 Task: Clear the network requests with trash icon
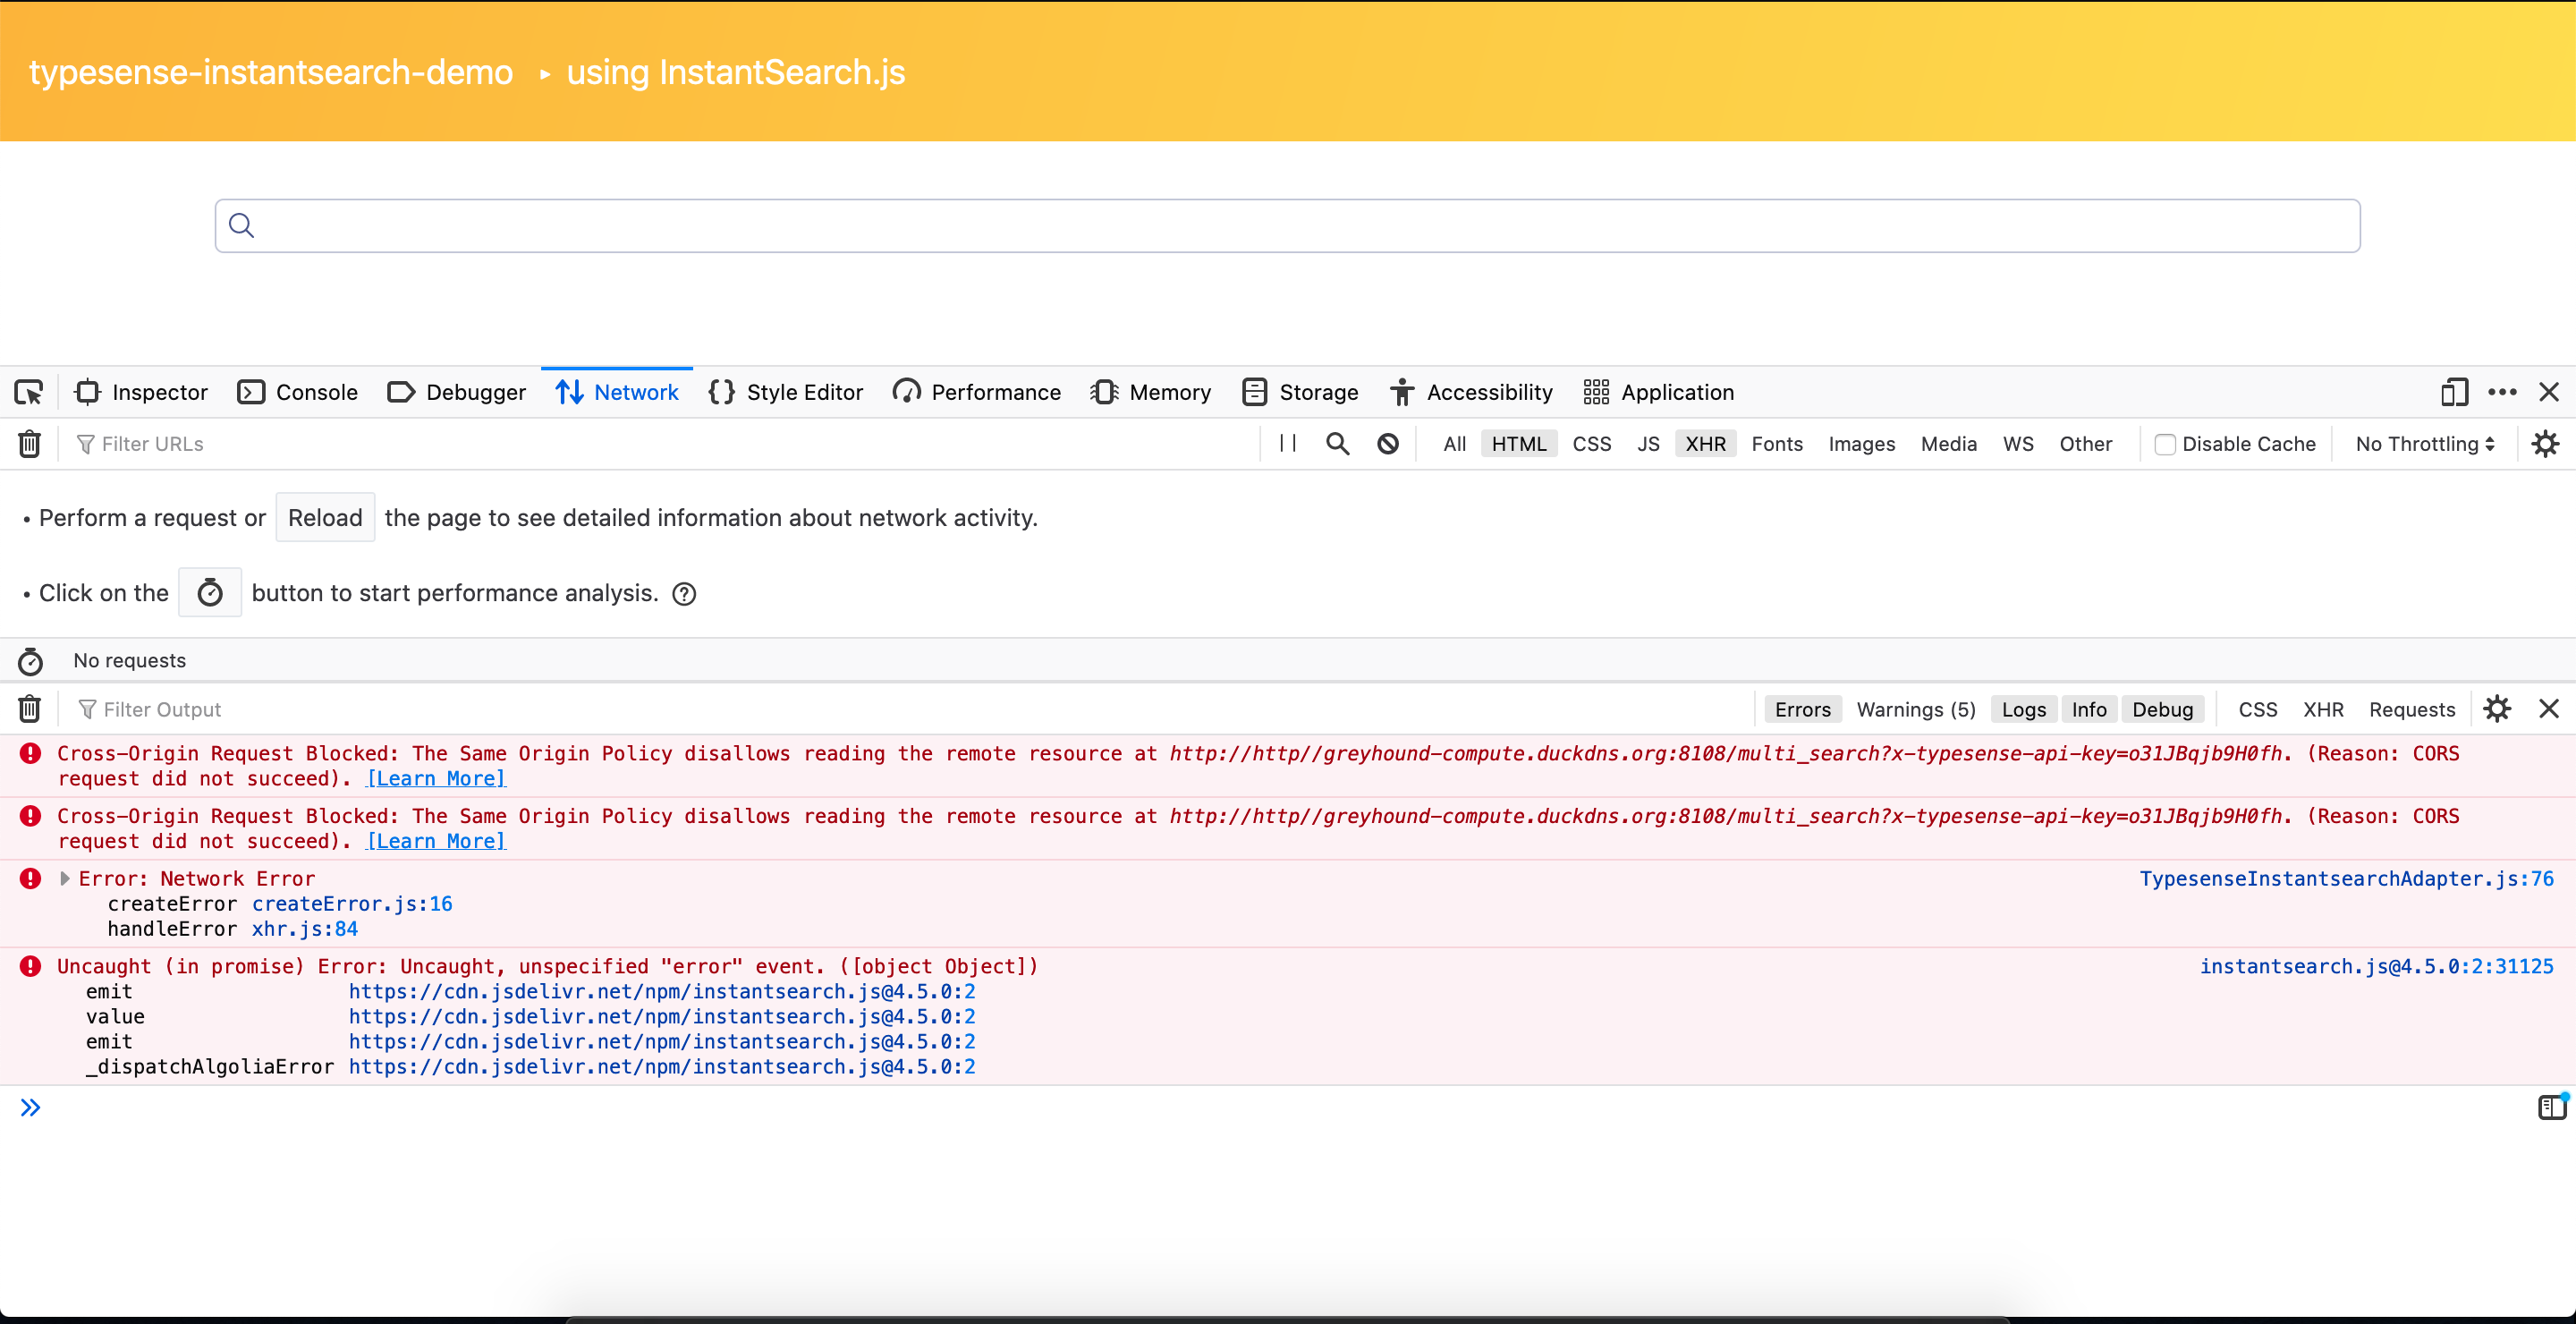pyautogui.click(x=30, y=444)
